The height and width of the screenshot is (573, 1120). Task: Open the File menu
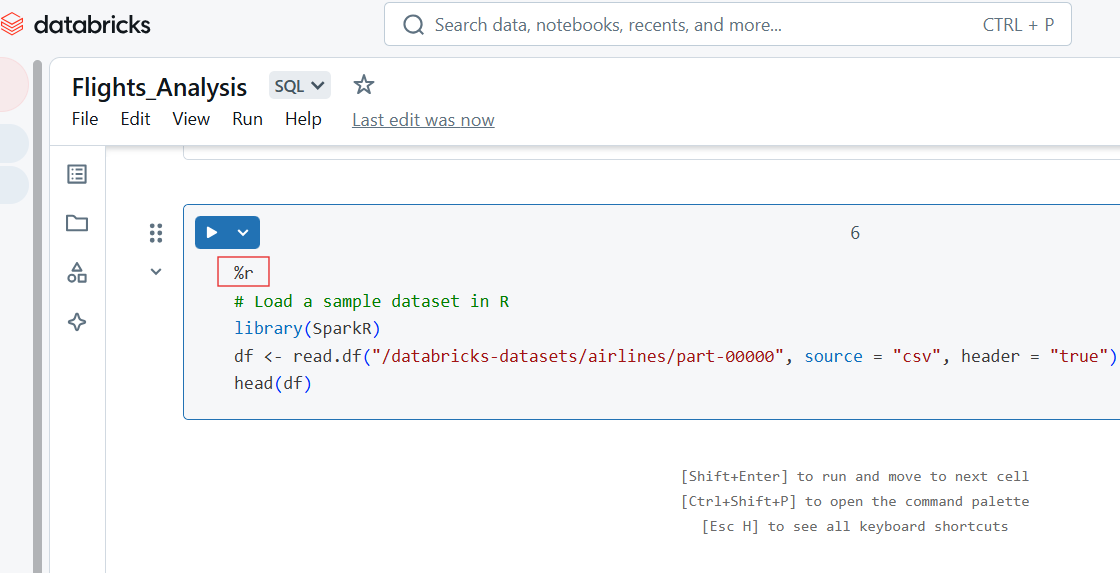coord(85,119)
